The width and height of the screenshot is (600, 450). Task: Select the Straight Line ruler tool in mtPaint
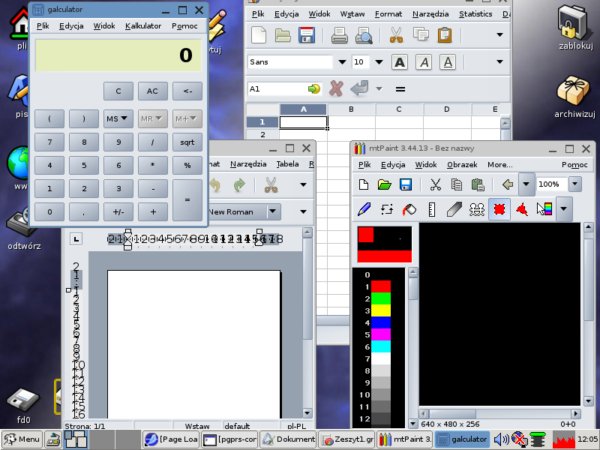click(432, 209)
